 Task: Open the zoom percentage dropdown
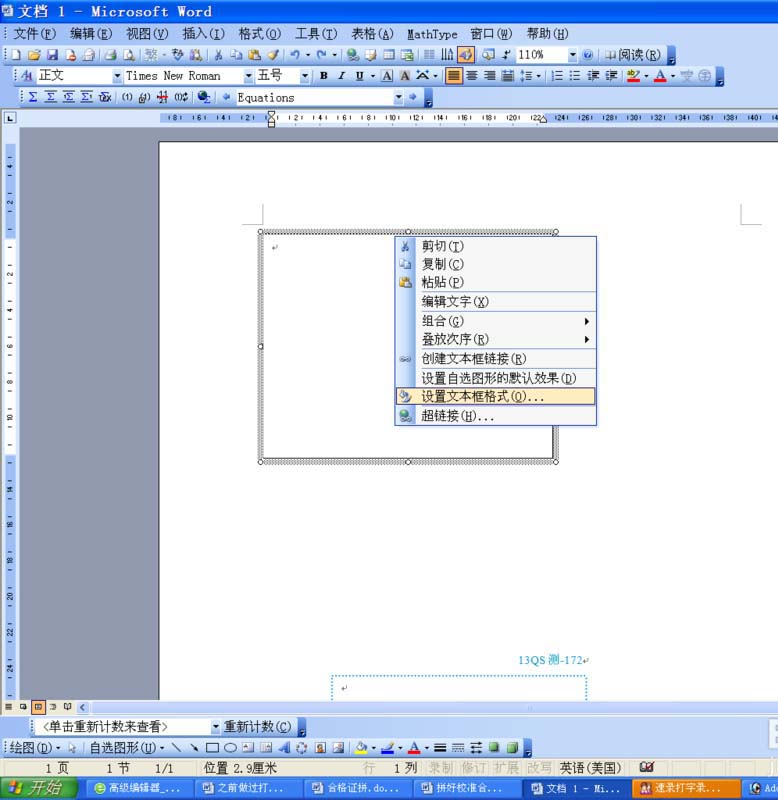[572, 55]
